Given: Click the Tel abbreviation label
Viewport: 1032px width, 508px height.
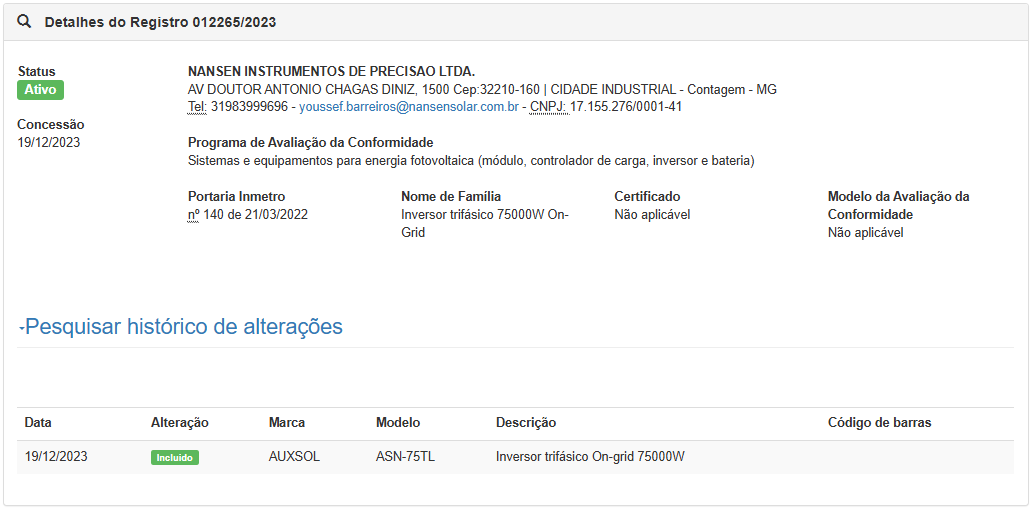Looking at the screenshot, I should click(197, 106).
